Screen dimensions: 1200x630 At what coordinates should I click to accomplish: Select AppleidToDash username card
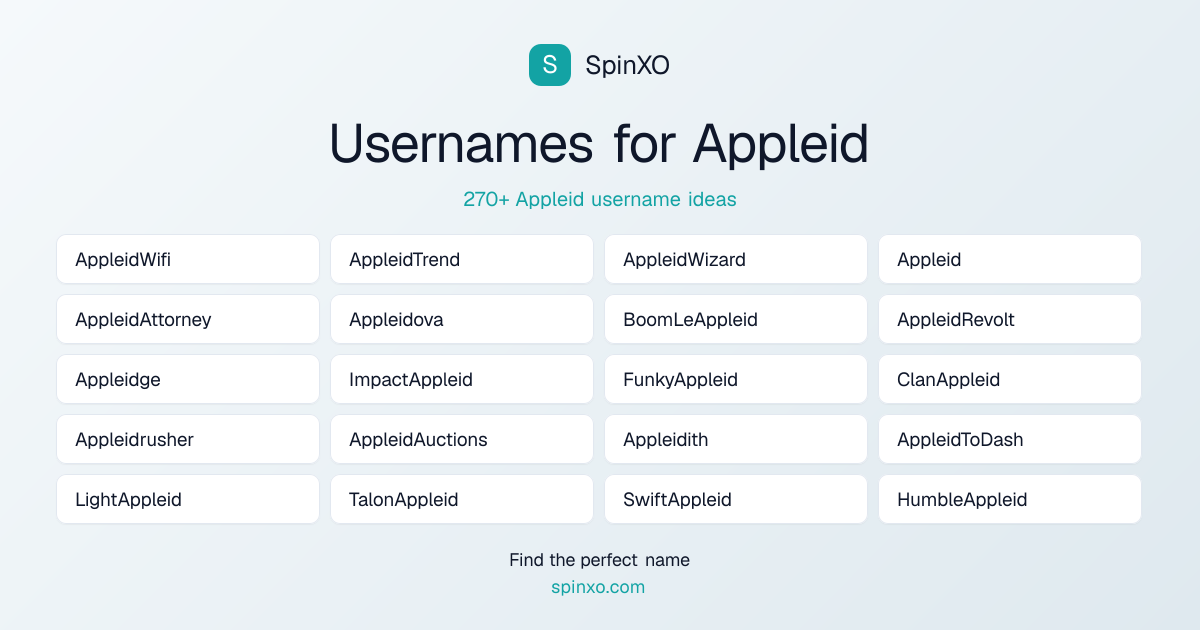click(1010, 440)
